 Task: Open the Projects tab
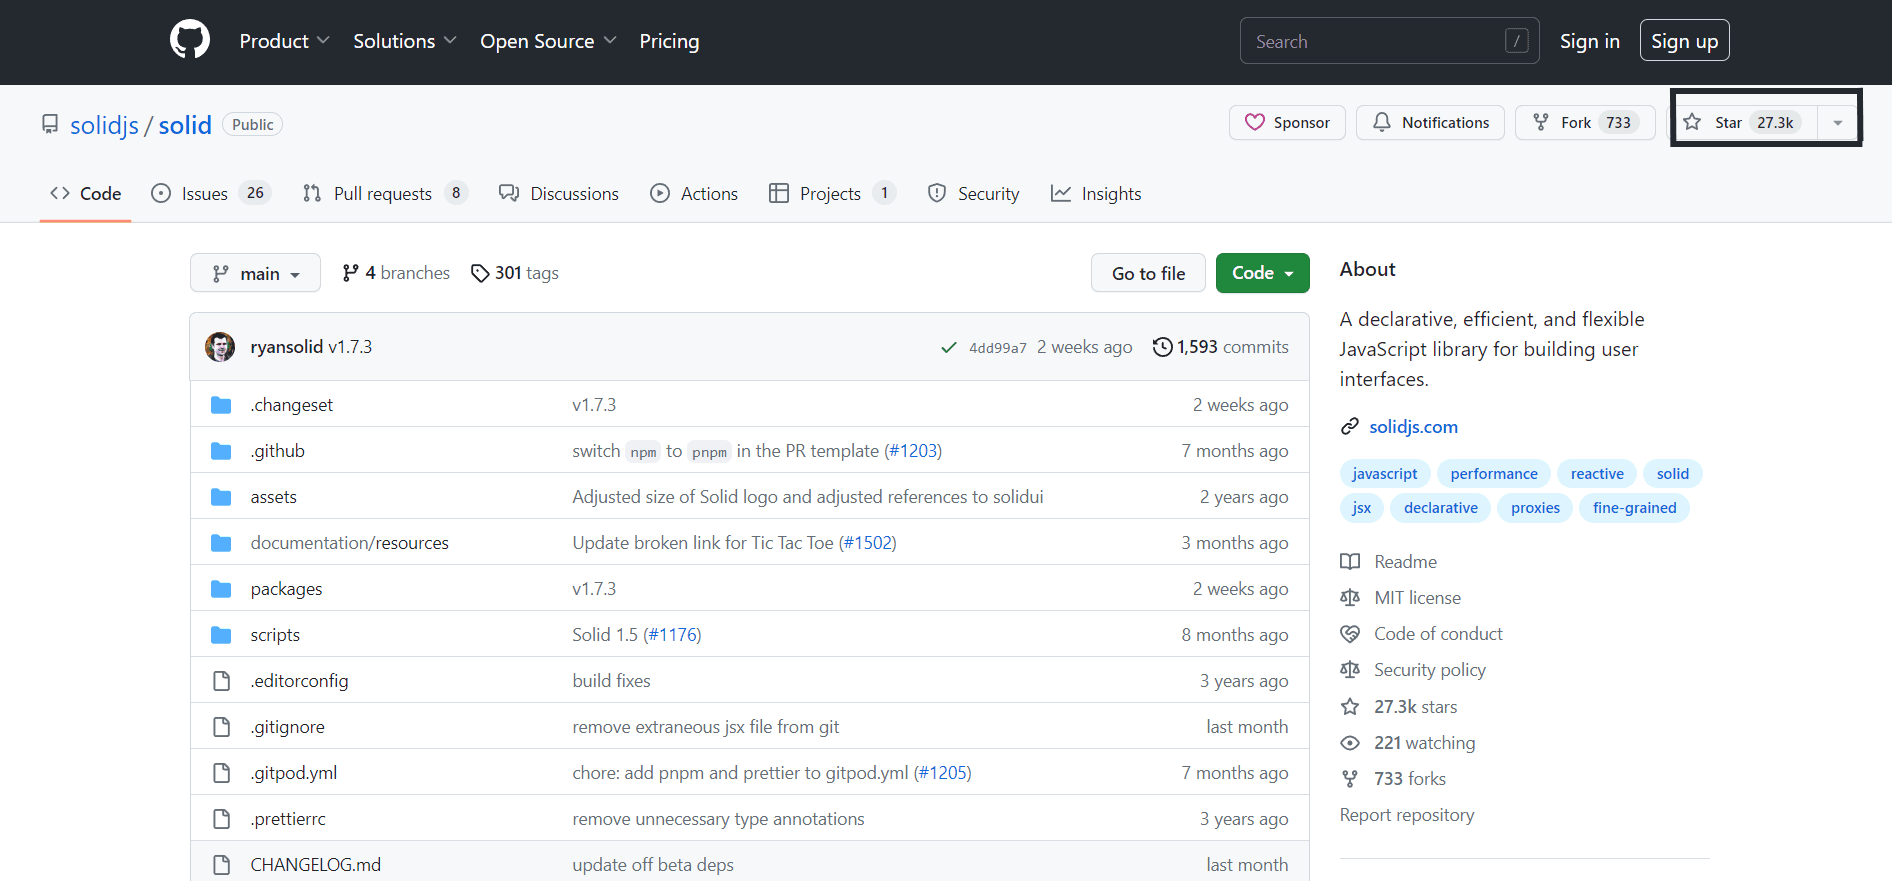832,194
